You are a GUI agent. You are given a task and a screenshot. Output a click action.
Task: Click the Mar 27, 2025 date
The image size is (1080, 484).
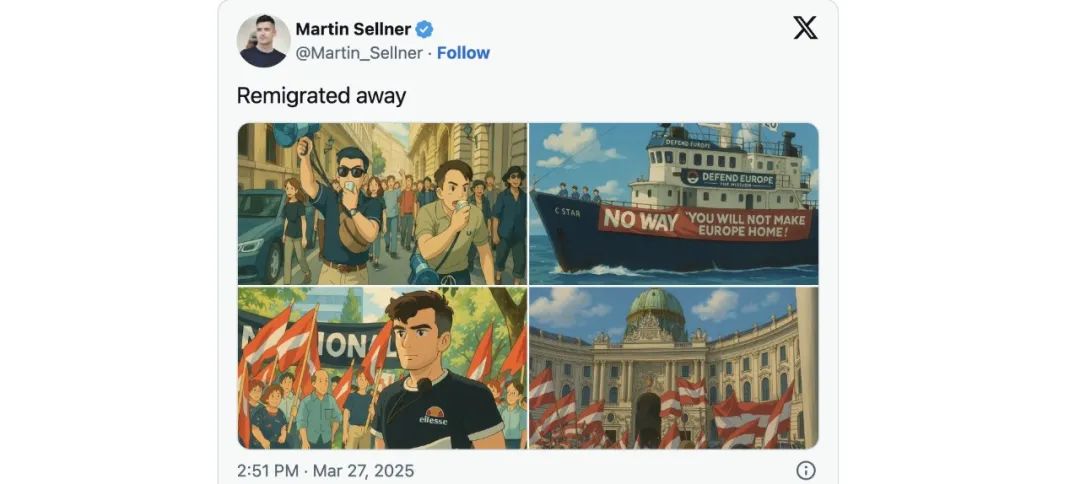click(364, 471)
